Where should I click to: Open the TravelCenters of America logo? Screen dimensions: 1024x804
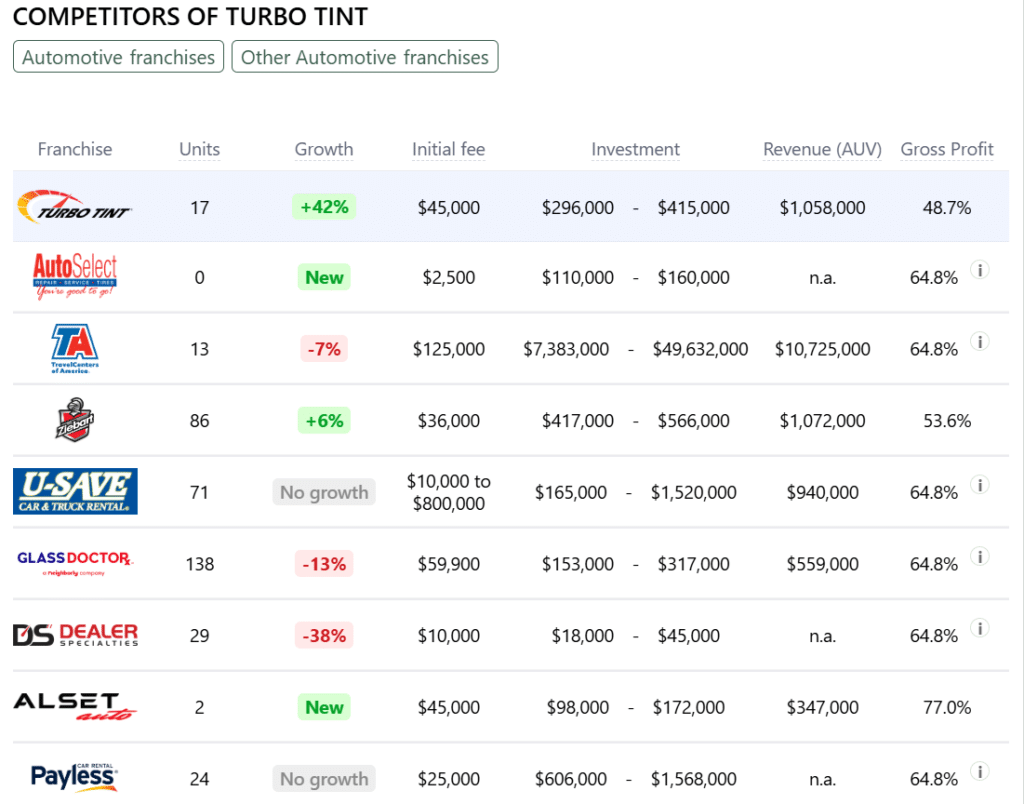[74, 349]
